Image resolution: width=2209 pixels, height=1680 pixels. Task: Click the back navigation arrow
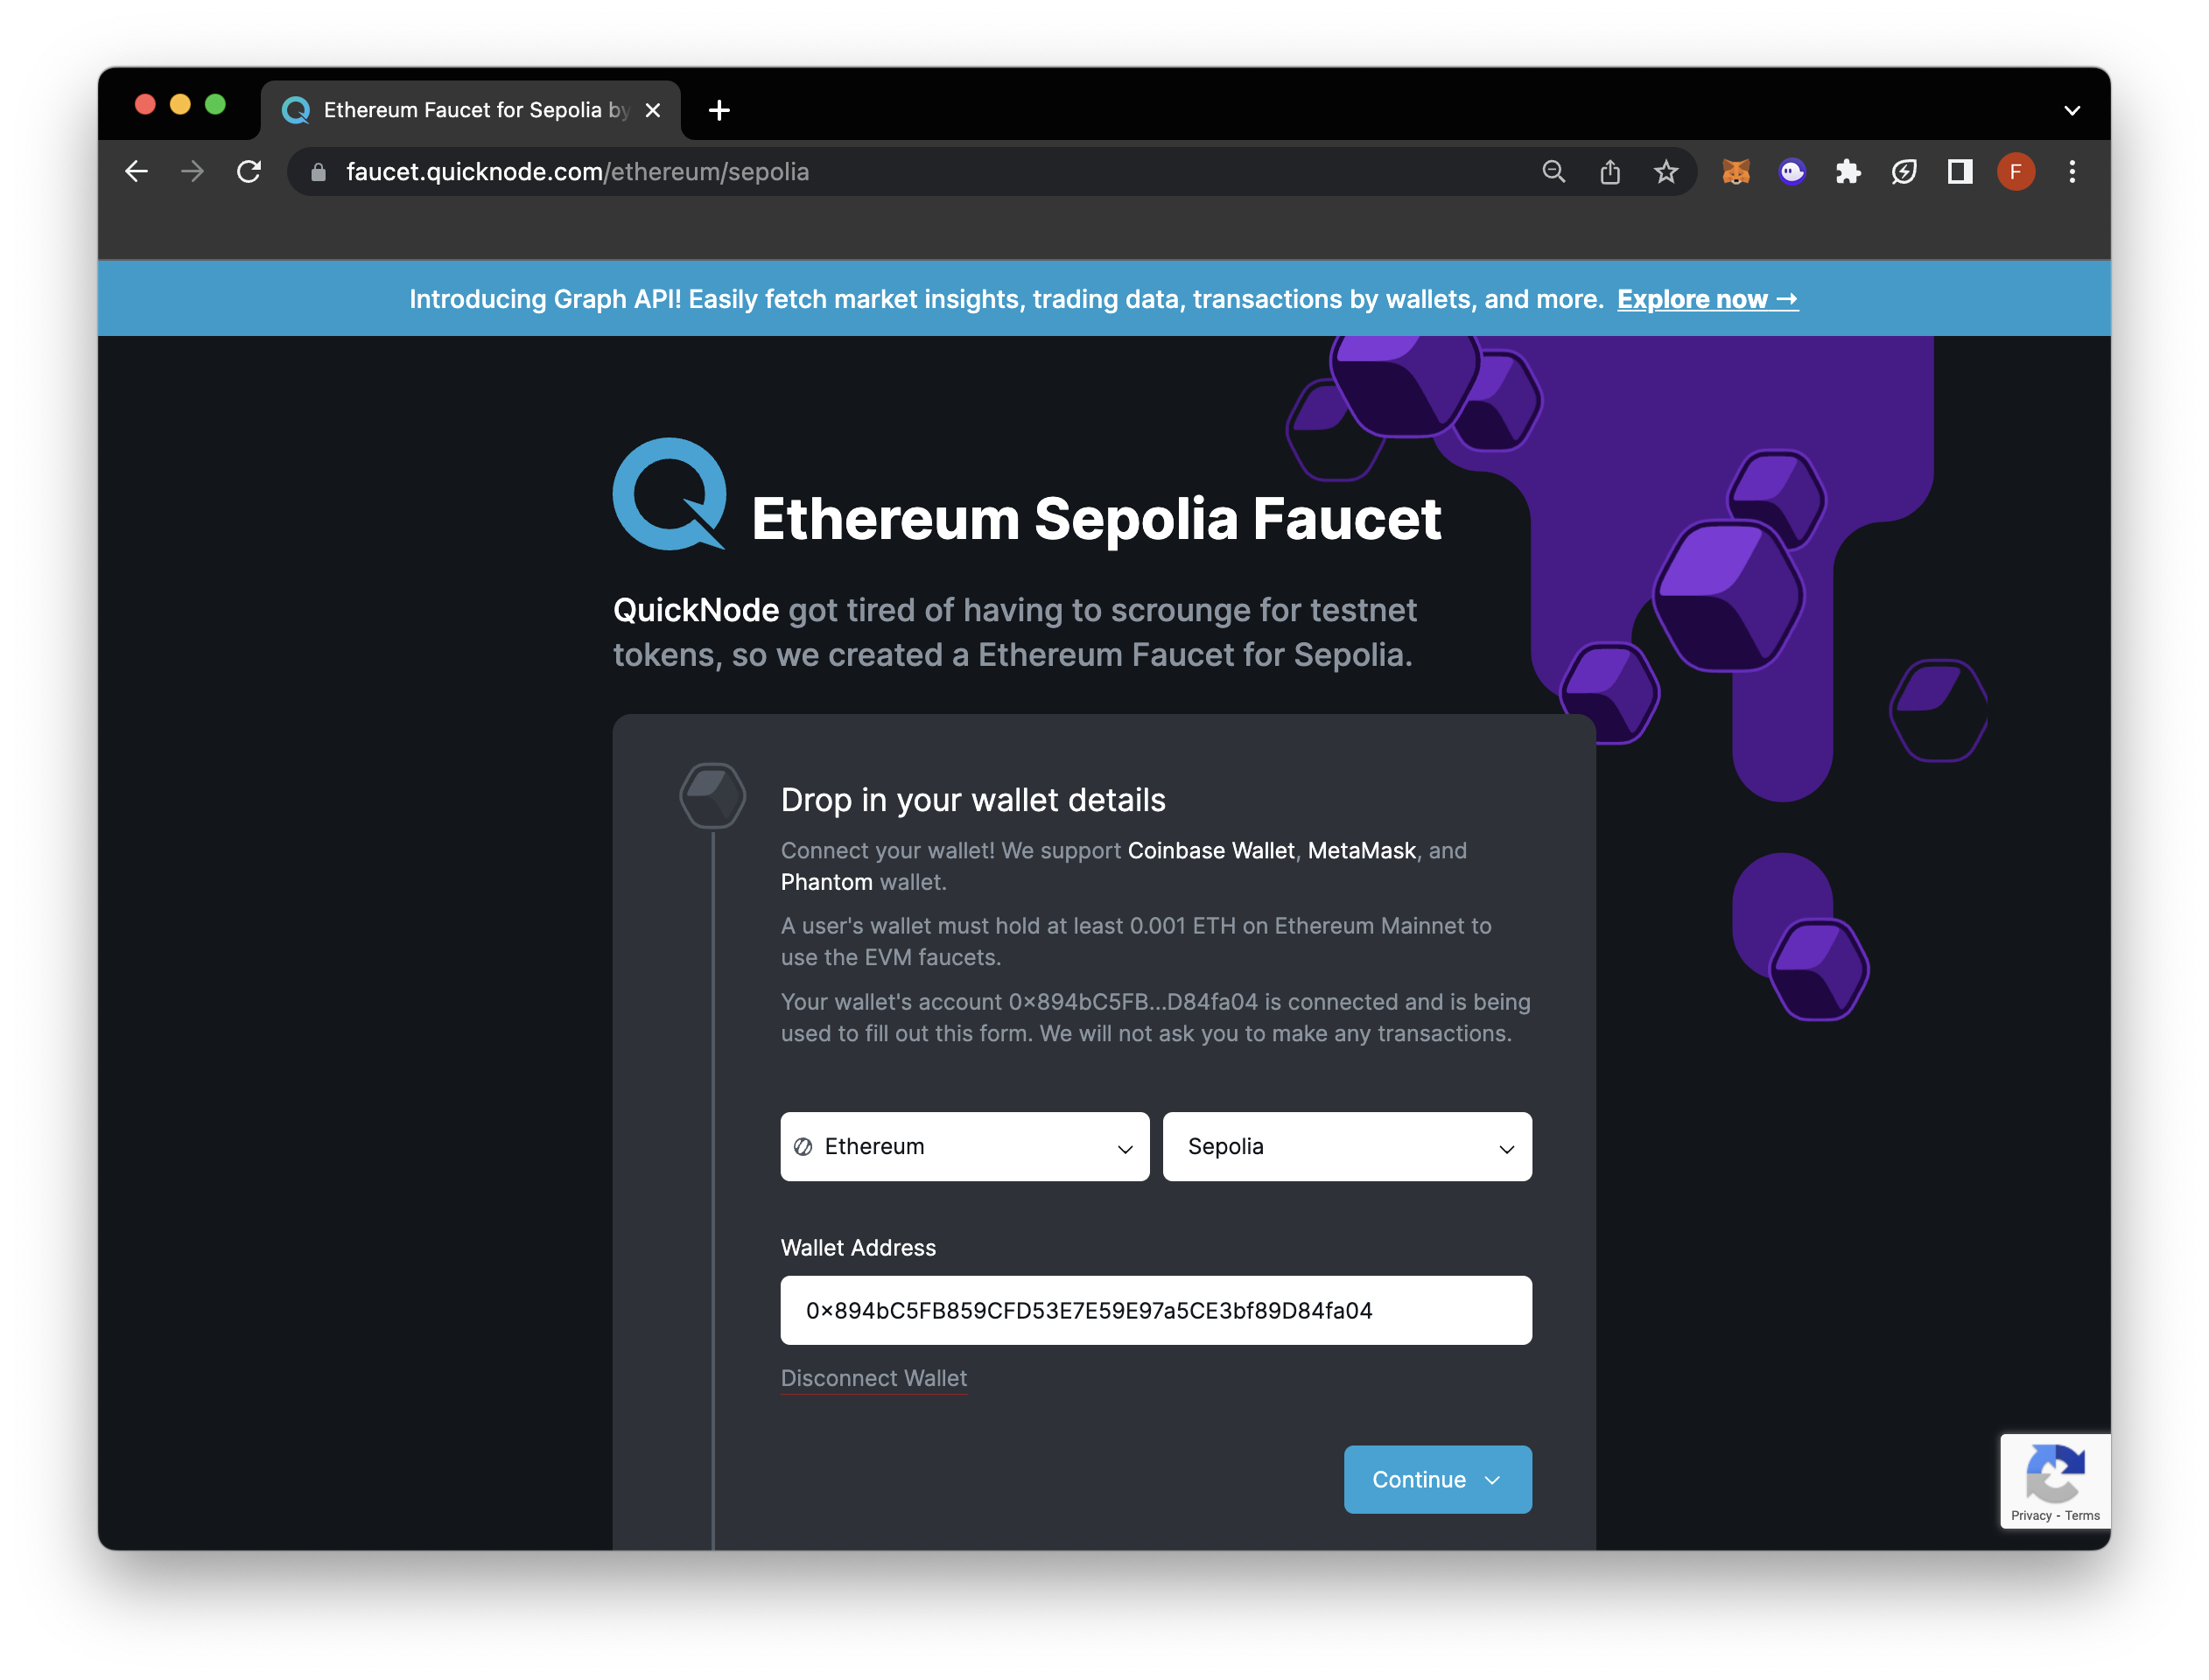[137, 171]
